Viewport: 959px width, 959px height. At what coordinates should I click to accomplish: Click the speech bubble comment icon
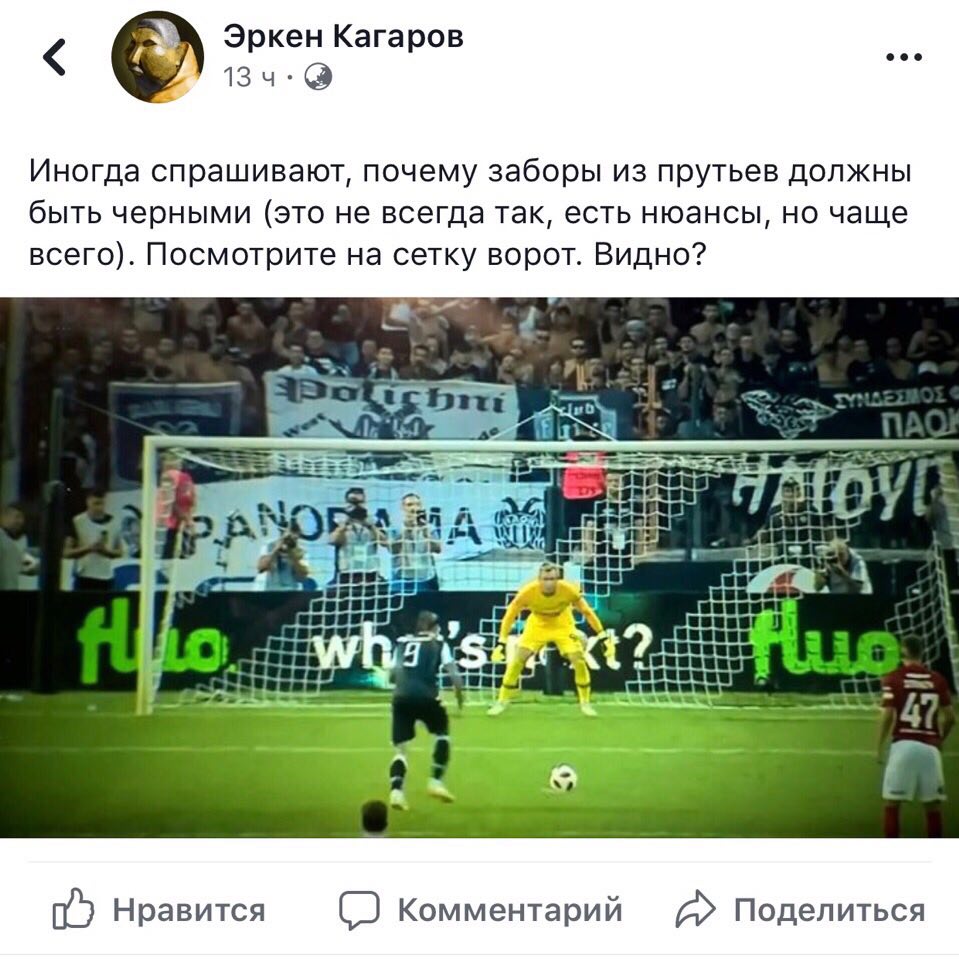[x=360, y=910]
